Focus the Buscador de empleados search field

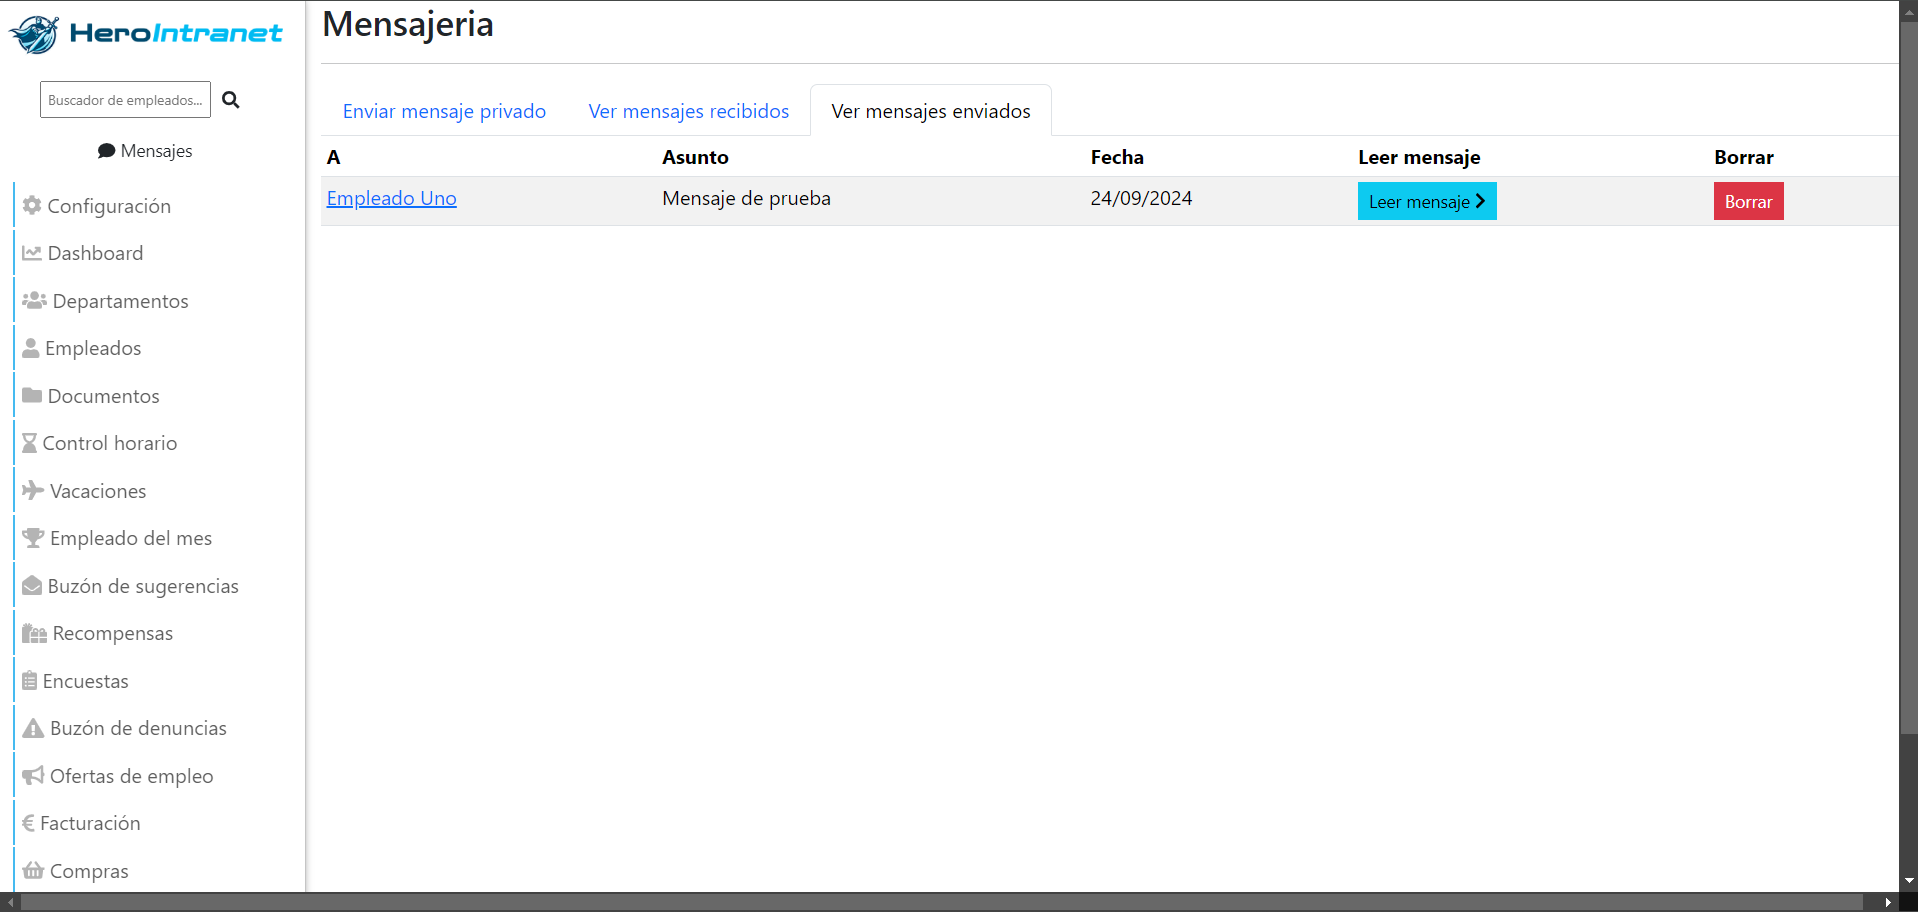pyautogui.click(x=125, y=100)
